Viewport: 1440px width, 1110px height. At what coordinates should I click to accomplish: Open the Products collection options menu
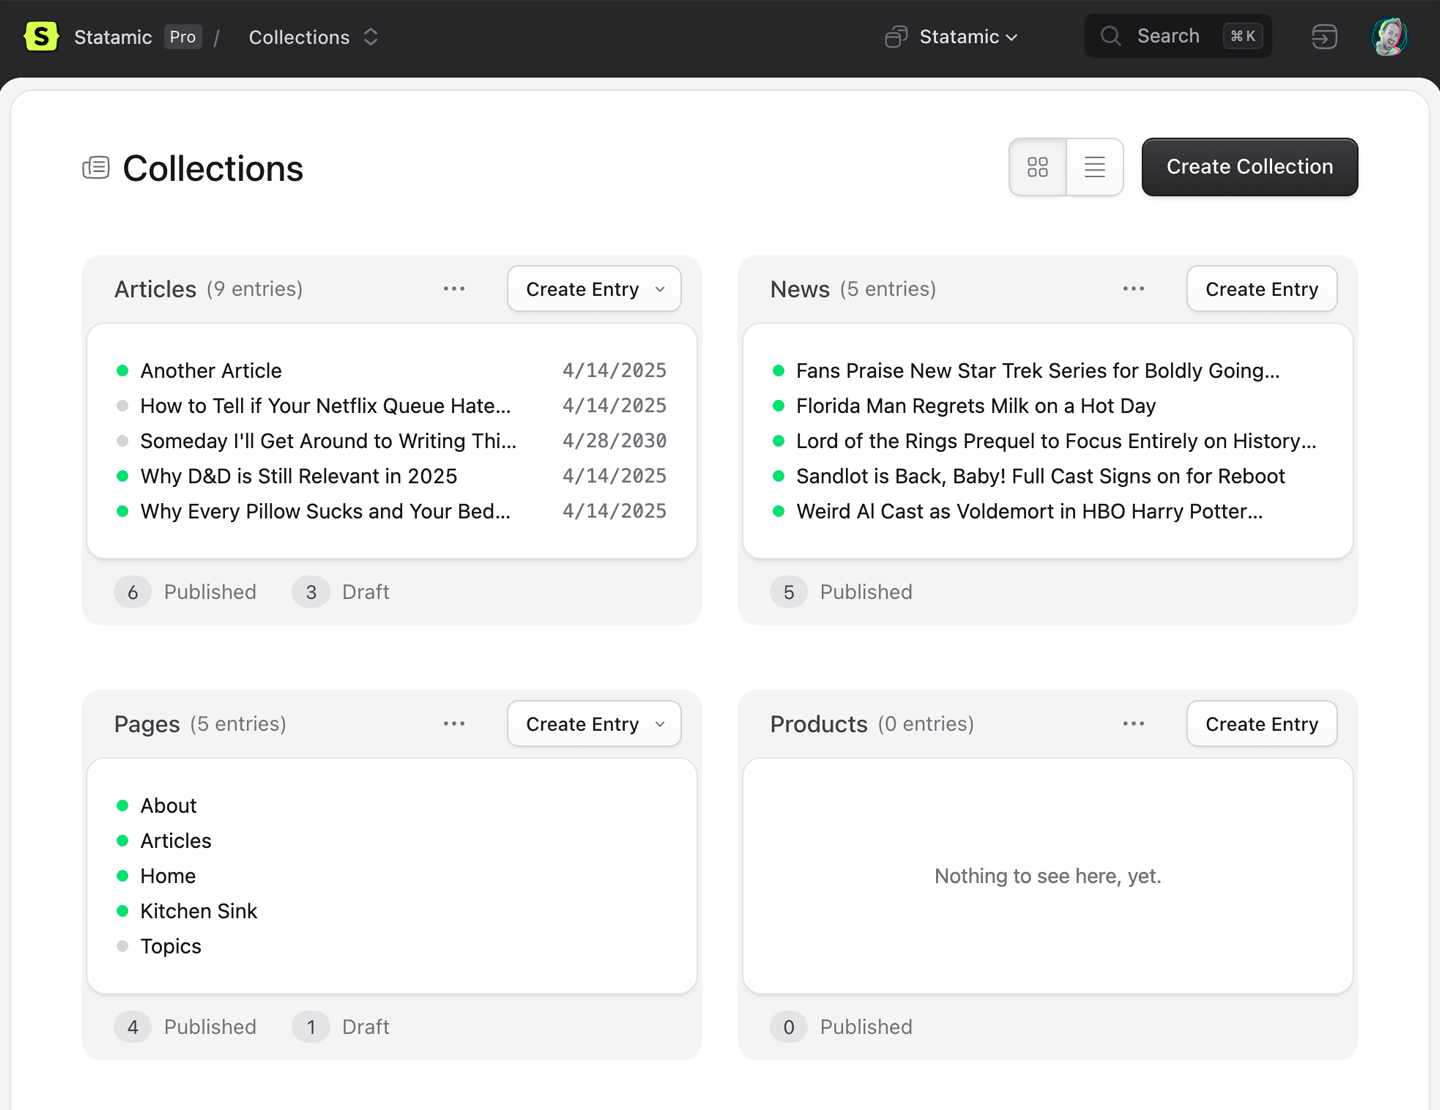1133,724
